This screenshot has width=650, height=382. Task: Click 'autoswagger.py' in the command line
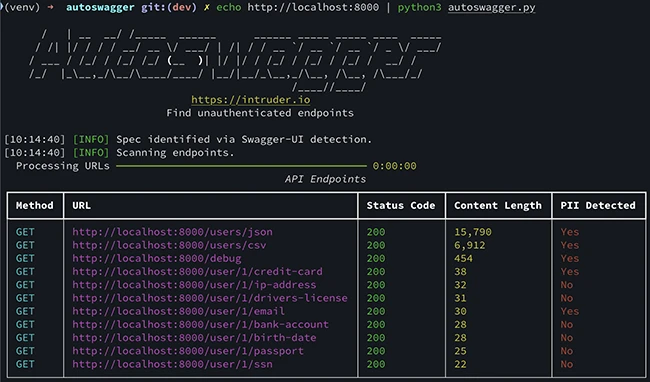492,7
